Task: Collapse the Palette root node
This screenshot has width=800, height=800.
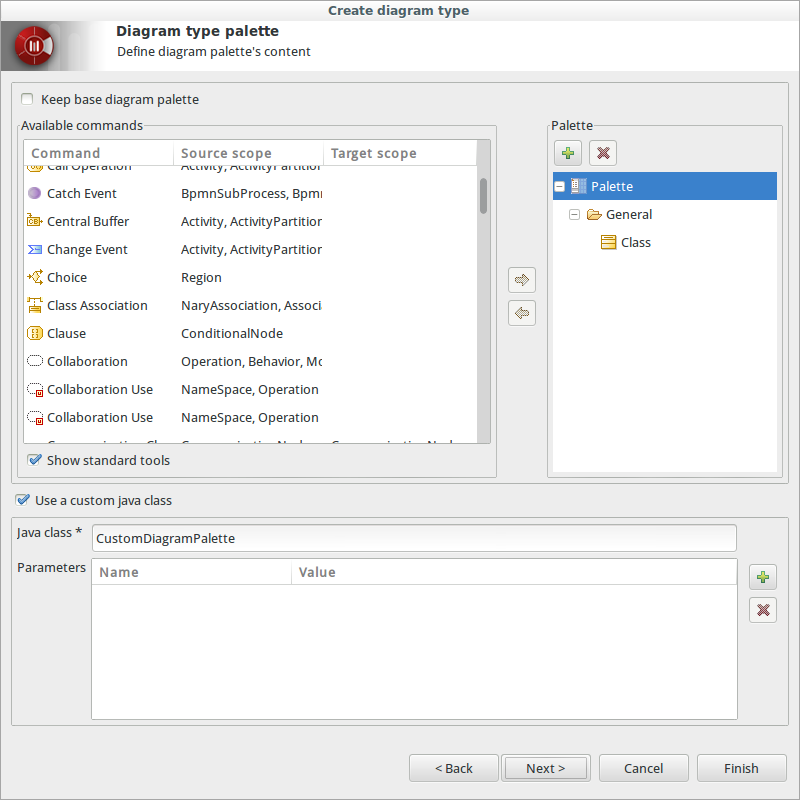Action: 560,187
